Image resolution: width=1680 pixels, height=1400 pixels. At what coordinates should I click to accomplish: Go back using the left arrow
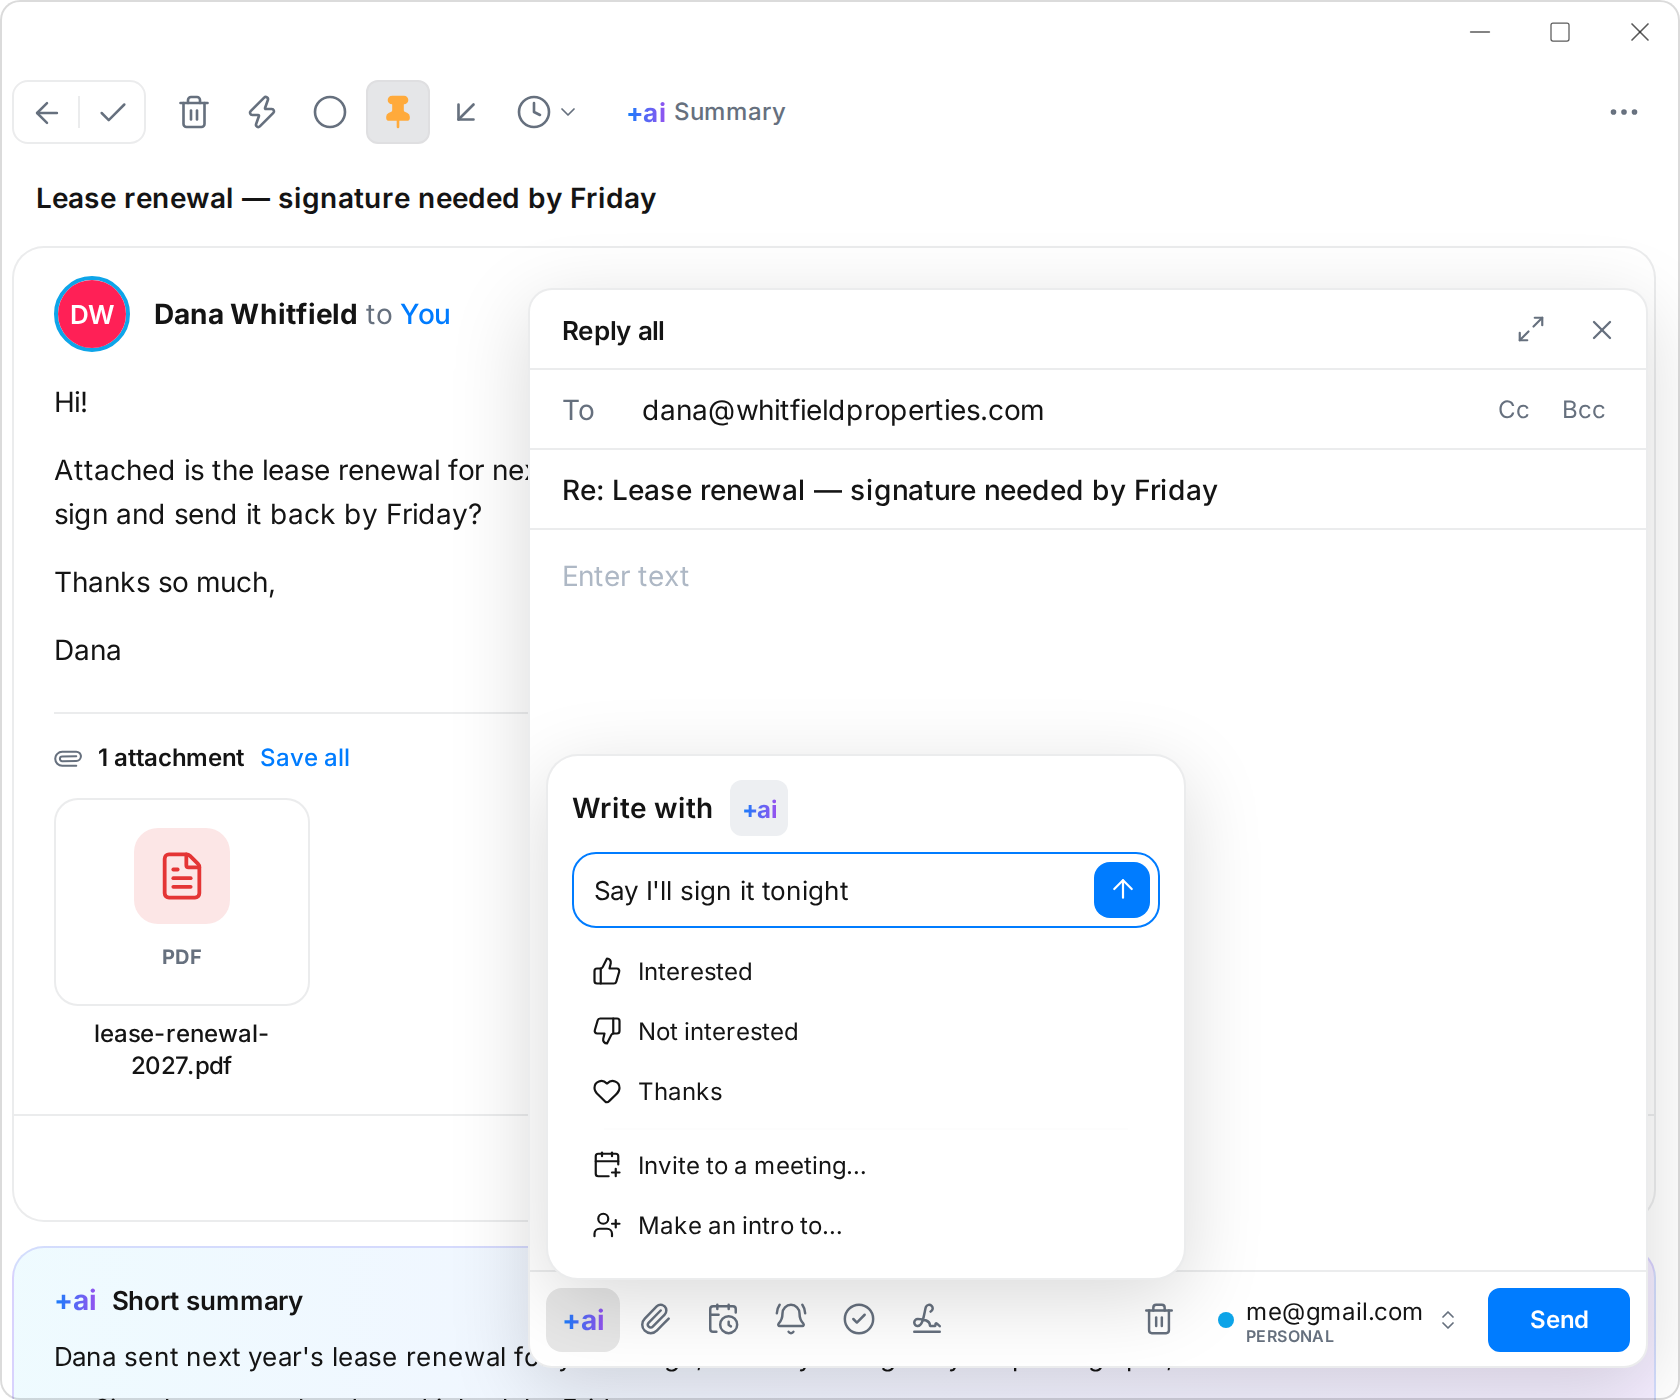pos(47,112)
